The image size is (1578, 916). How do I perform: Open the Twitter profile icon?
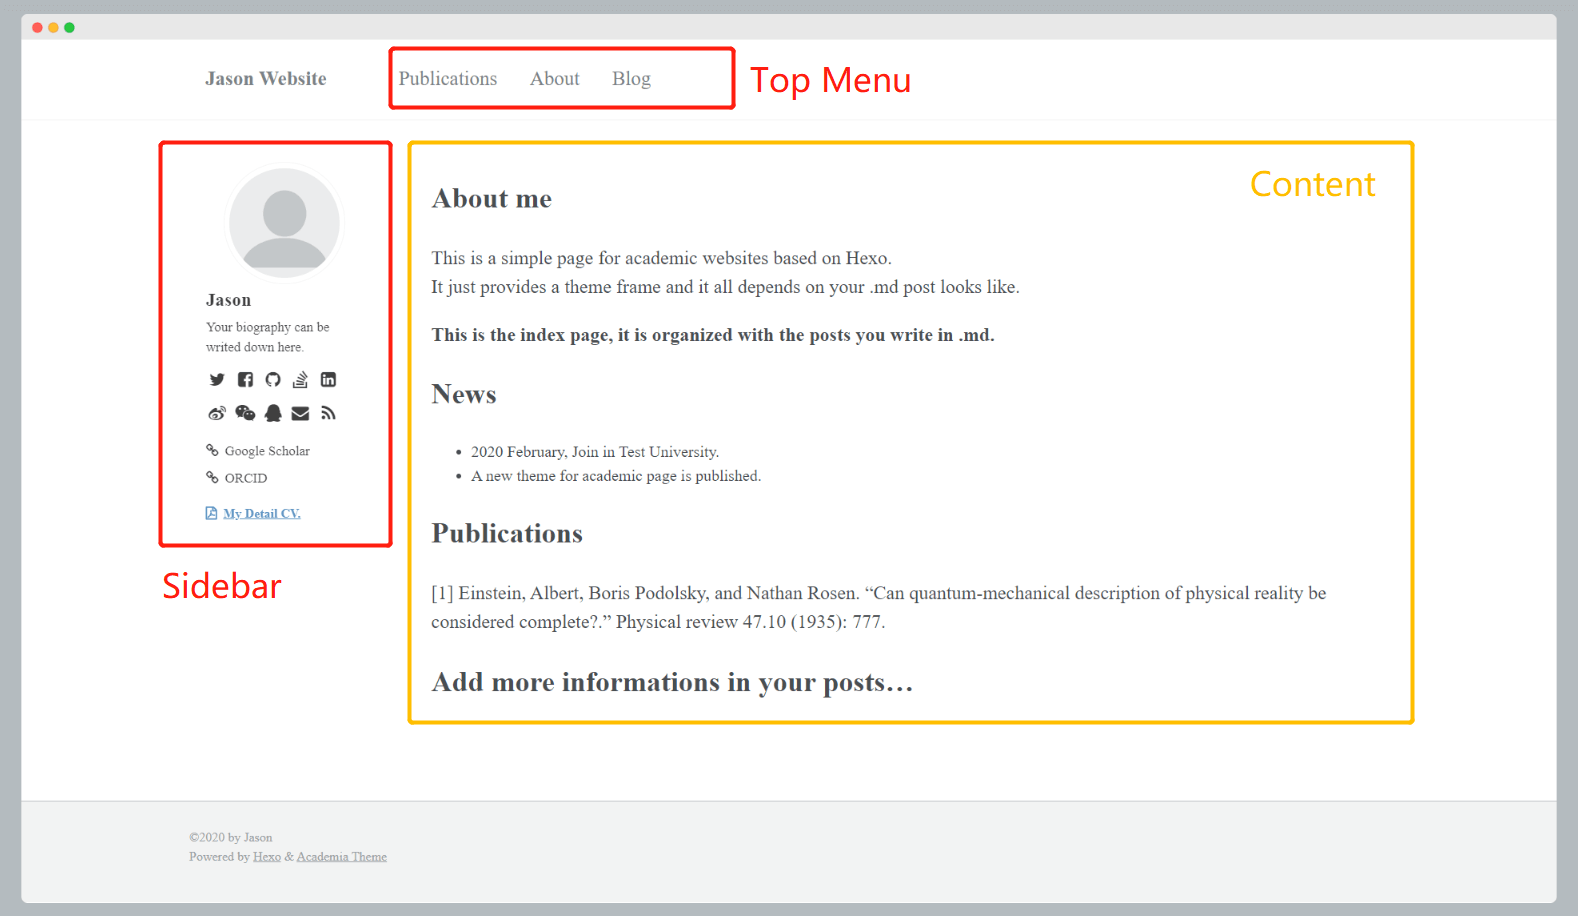[217, 380]
